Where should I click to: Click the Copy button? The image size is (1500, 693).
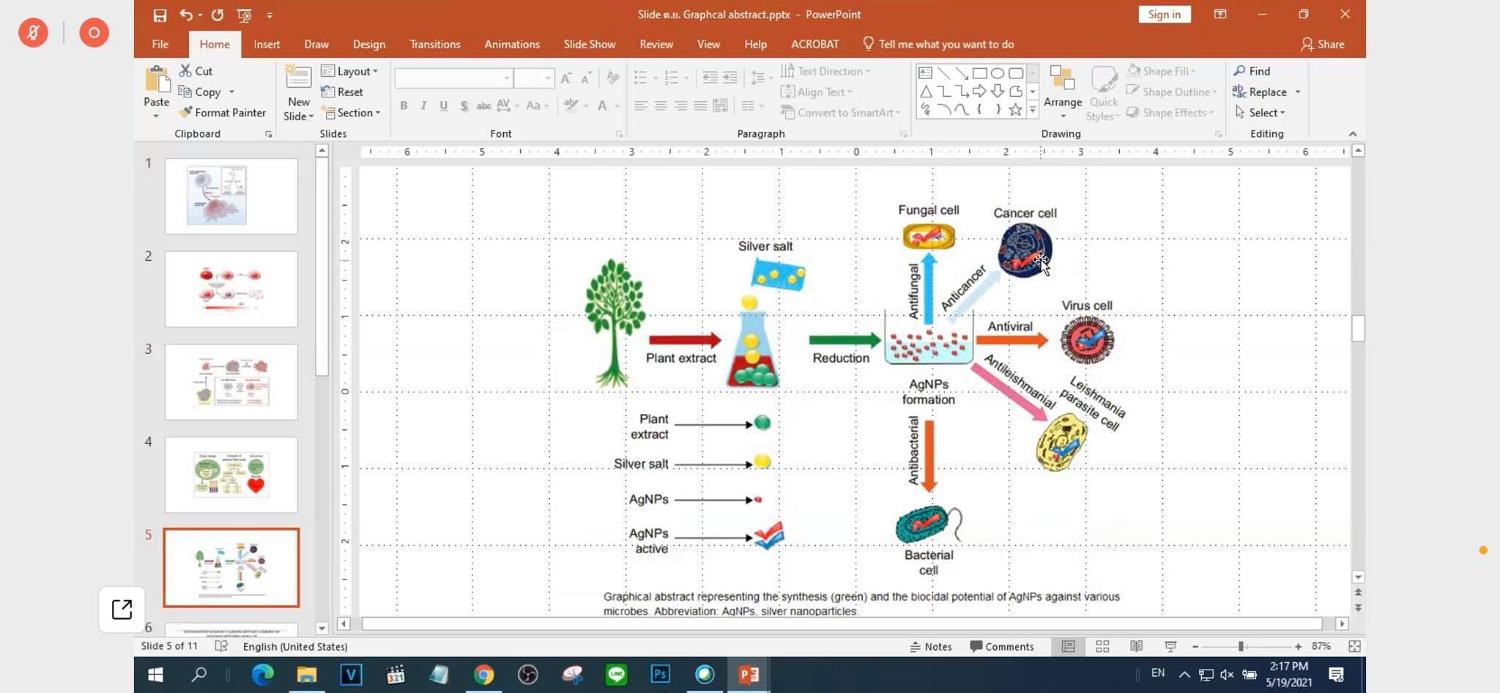pos(207,92)
